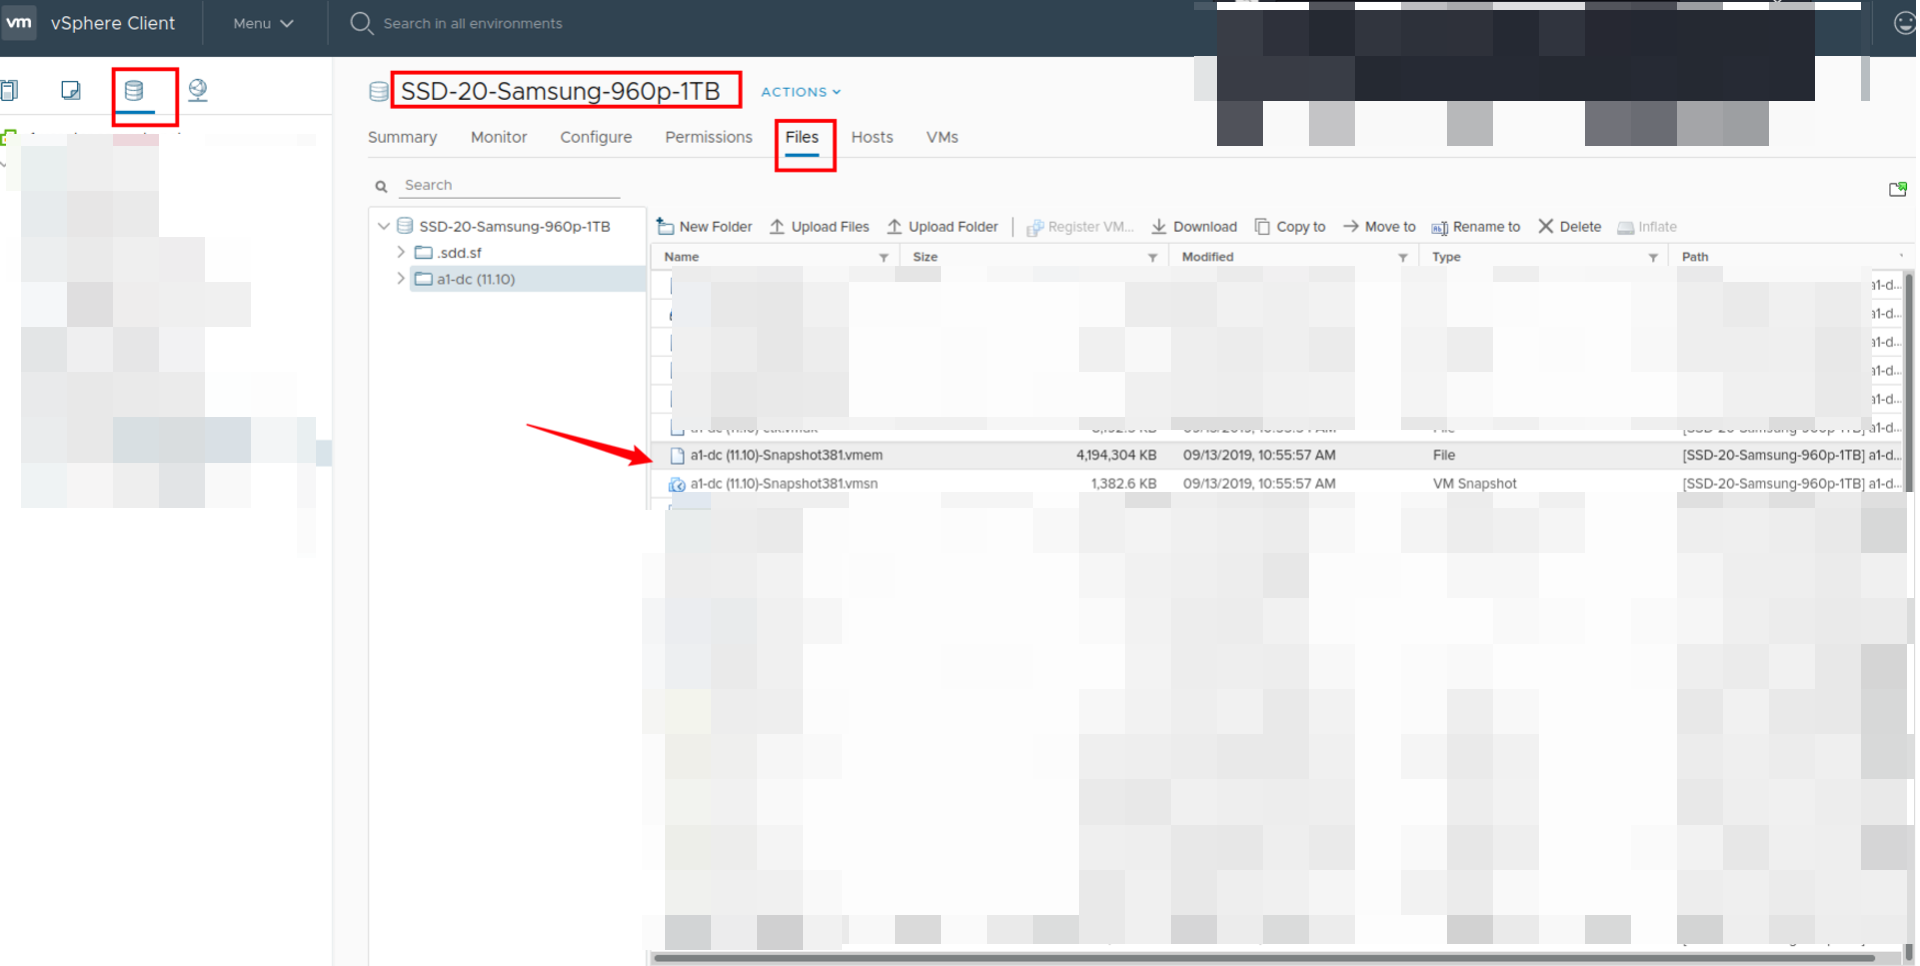Sort by the Name column header

coord(682,257)
